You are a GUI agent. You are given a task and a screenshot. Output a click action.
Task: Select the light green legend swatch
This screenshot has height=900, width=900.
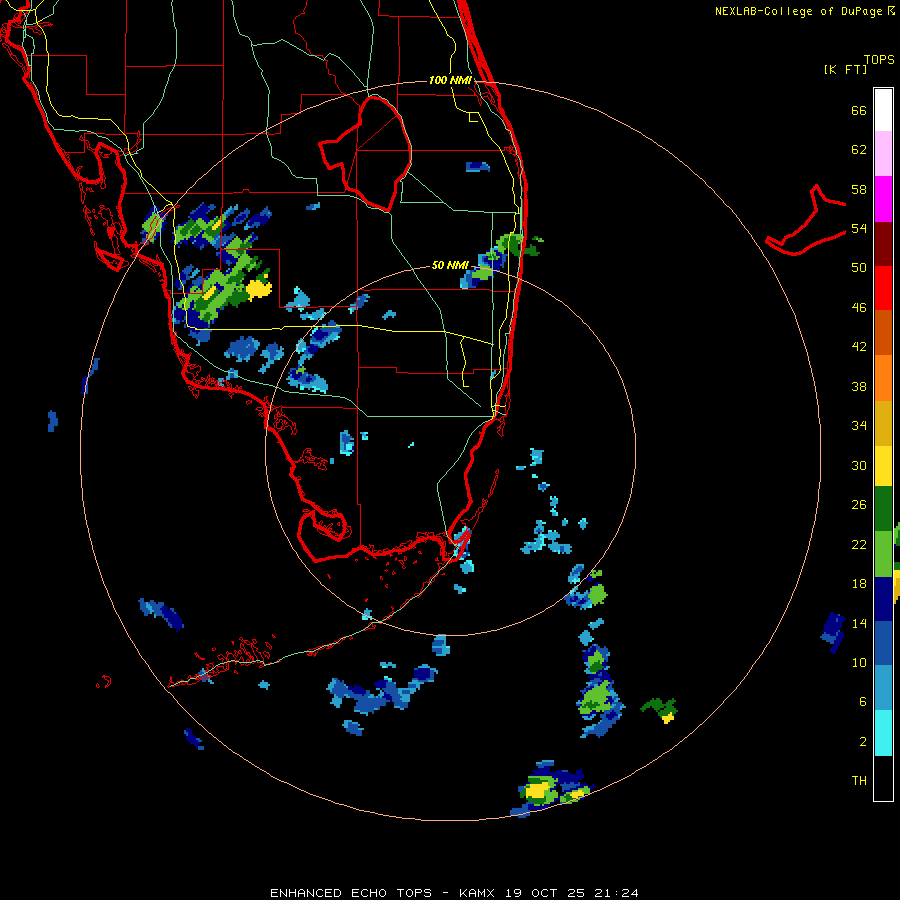click(x=883, y=554)
